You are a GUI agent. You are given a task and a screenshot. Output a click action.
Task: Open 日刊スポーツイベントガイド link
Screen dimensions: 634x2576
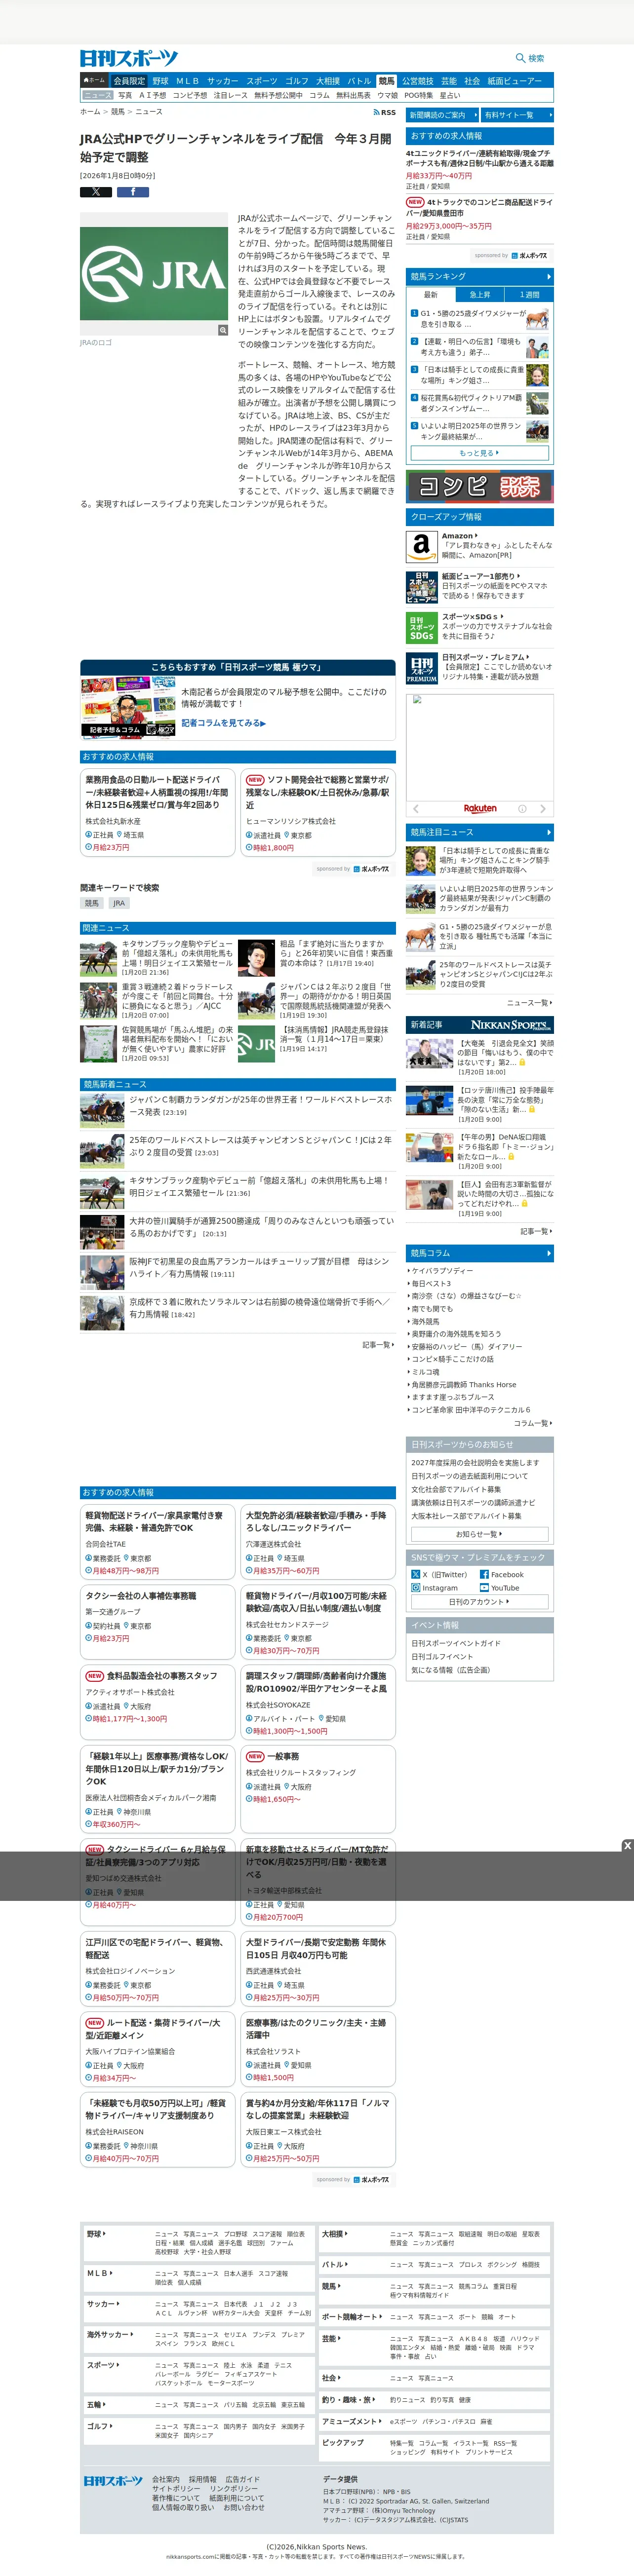pyautogui.click(x=456, y=1643)
